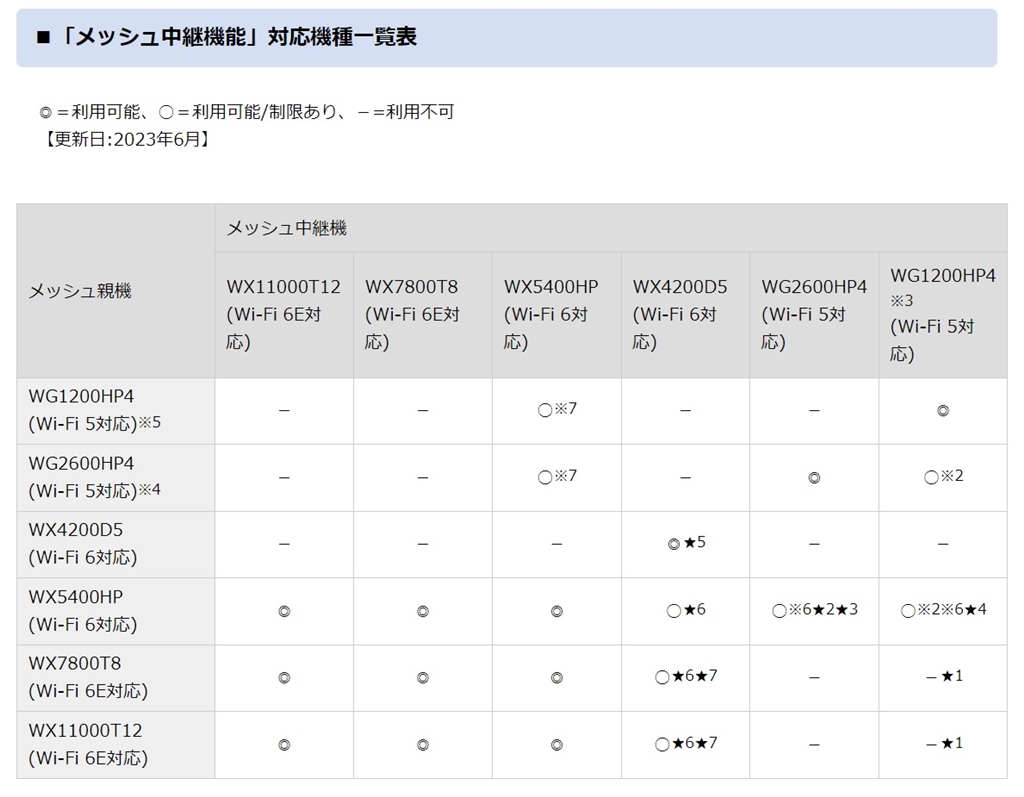
Task: Click ◎ for parent WX5400HP, relay WX7800T8
Action: (423, 611)
